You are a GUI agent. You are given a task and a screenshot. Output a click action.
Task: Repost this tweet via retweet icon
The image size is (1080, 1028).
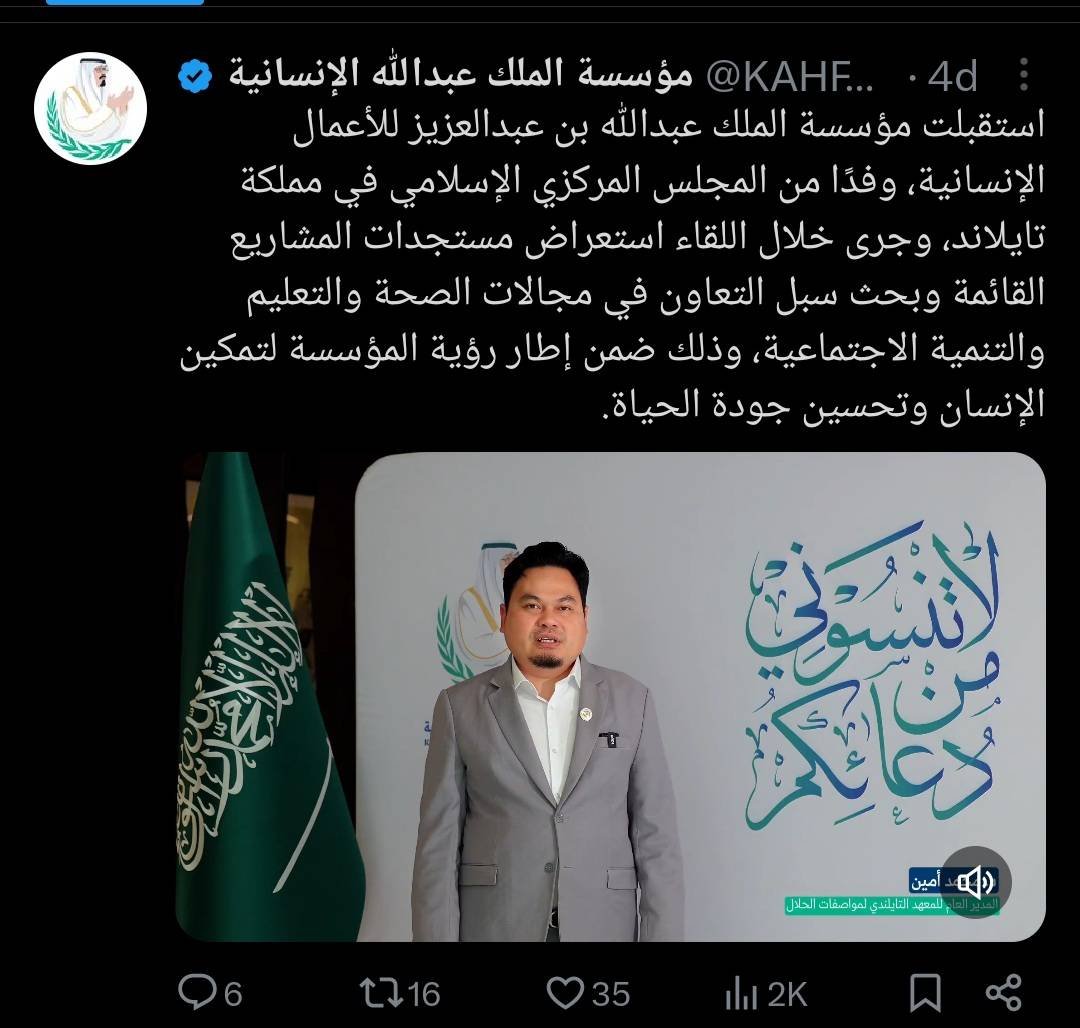tap(380, 993)
